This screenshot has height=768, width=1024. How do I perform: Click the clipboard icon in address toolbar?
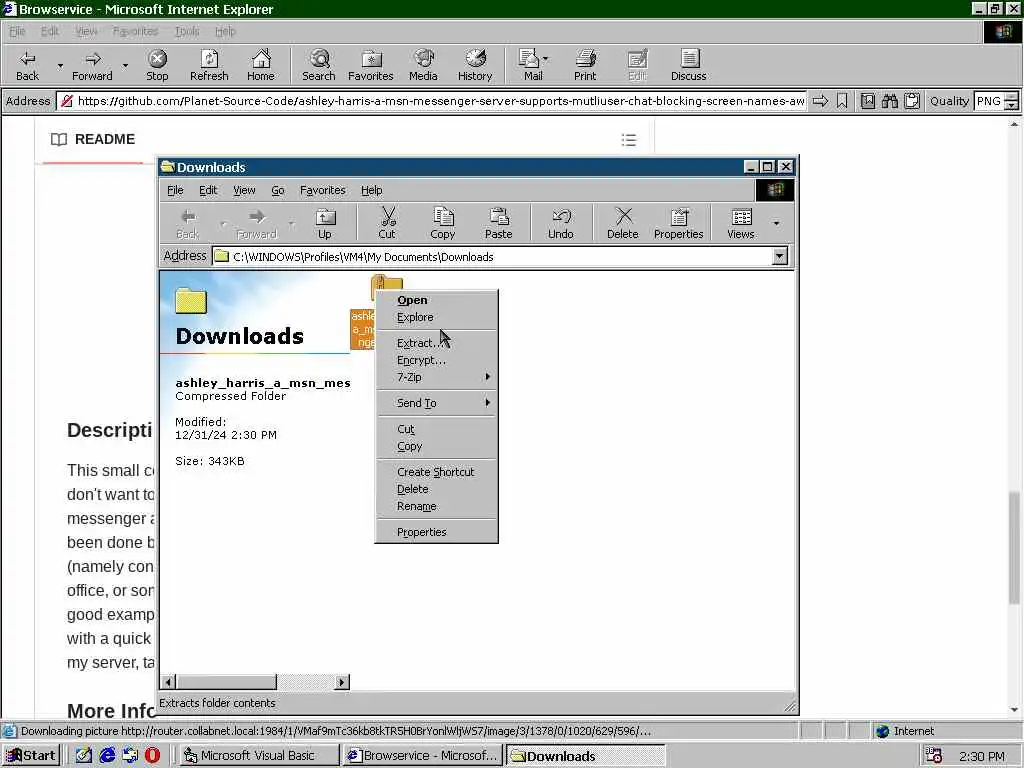click(912, 101)
